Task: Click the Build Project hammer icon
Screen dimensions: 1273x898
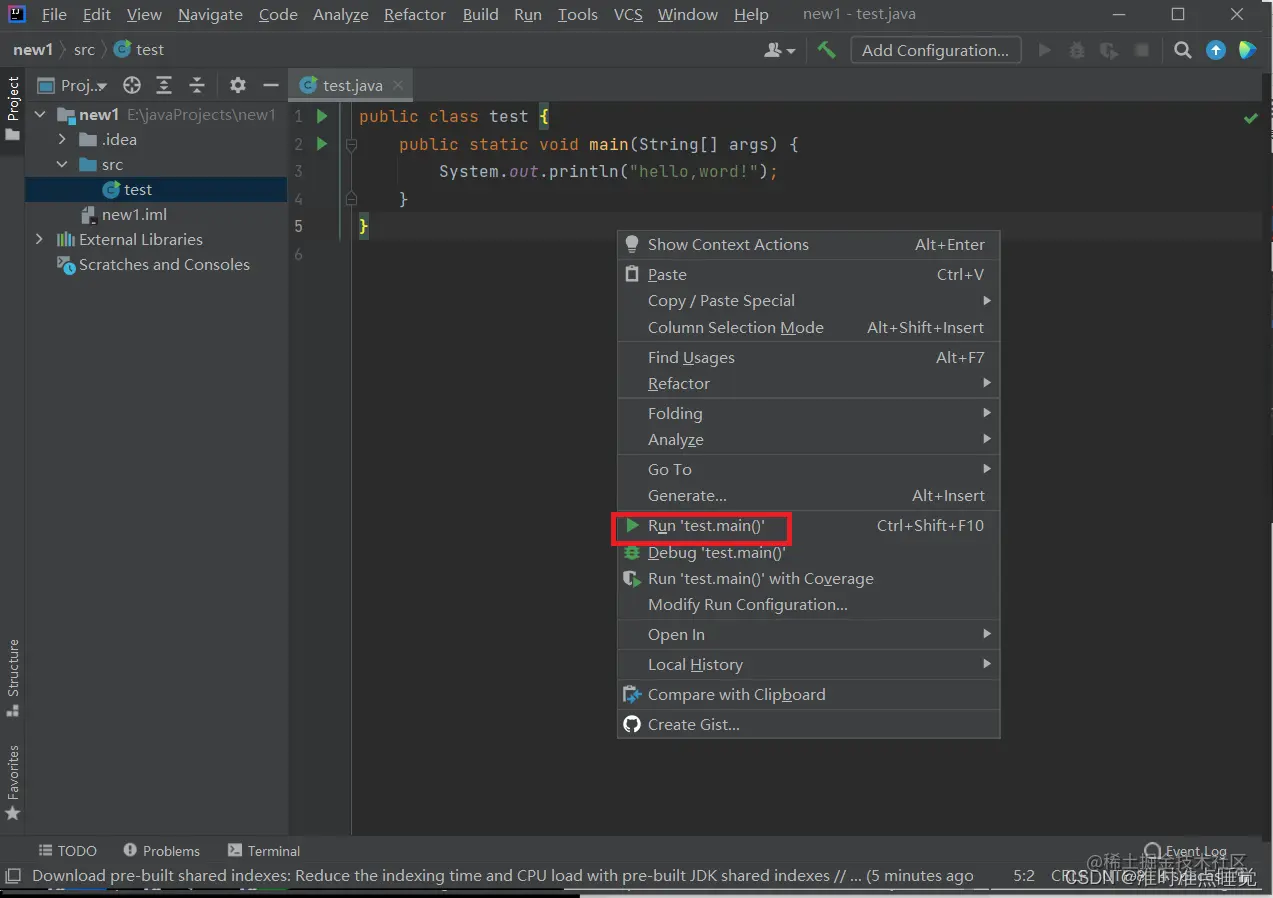Action: click(x=826, y=50)
